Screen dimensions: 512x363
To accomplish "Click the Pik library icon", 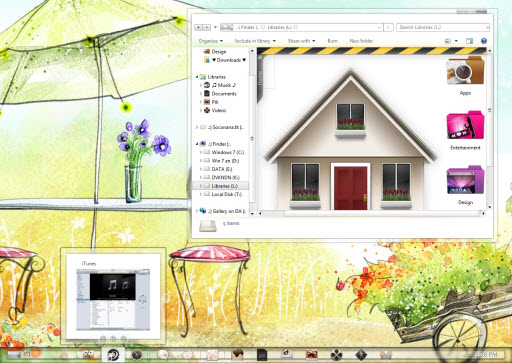I will tap(207, 102).
